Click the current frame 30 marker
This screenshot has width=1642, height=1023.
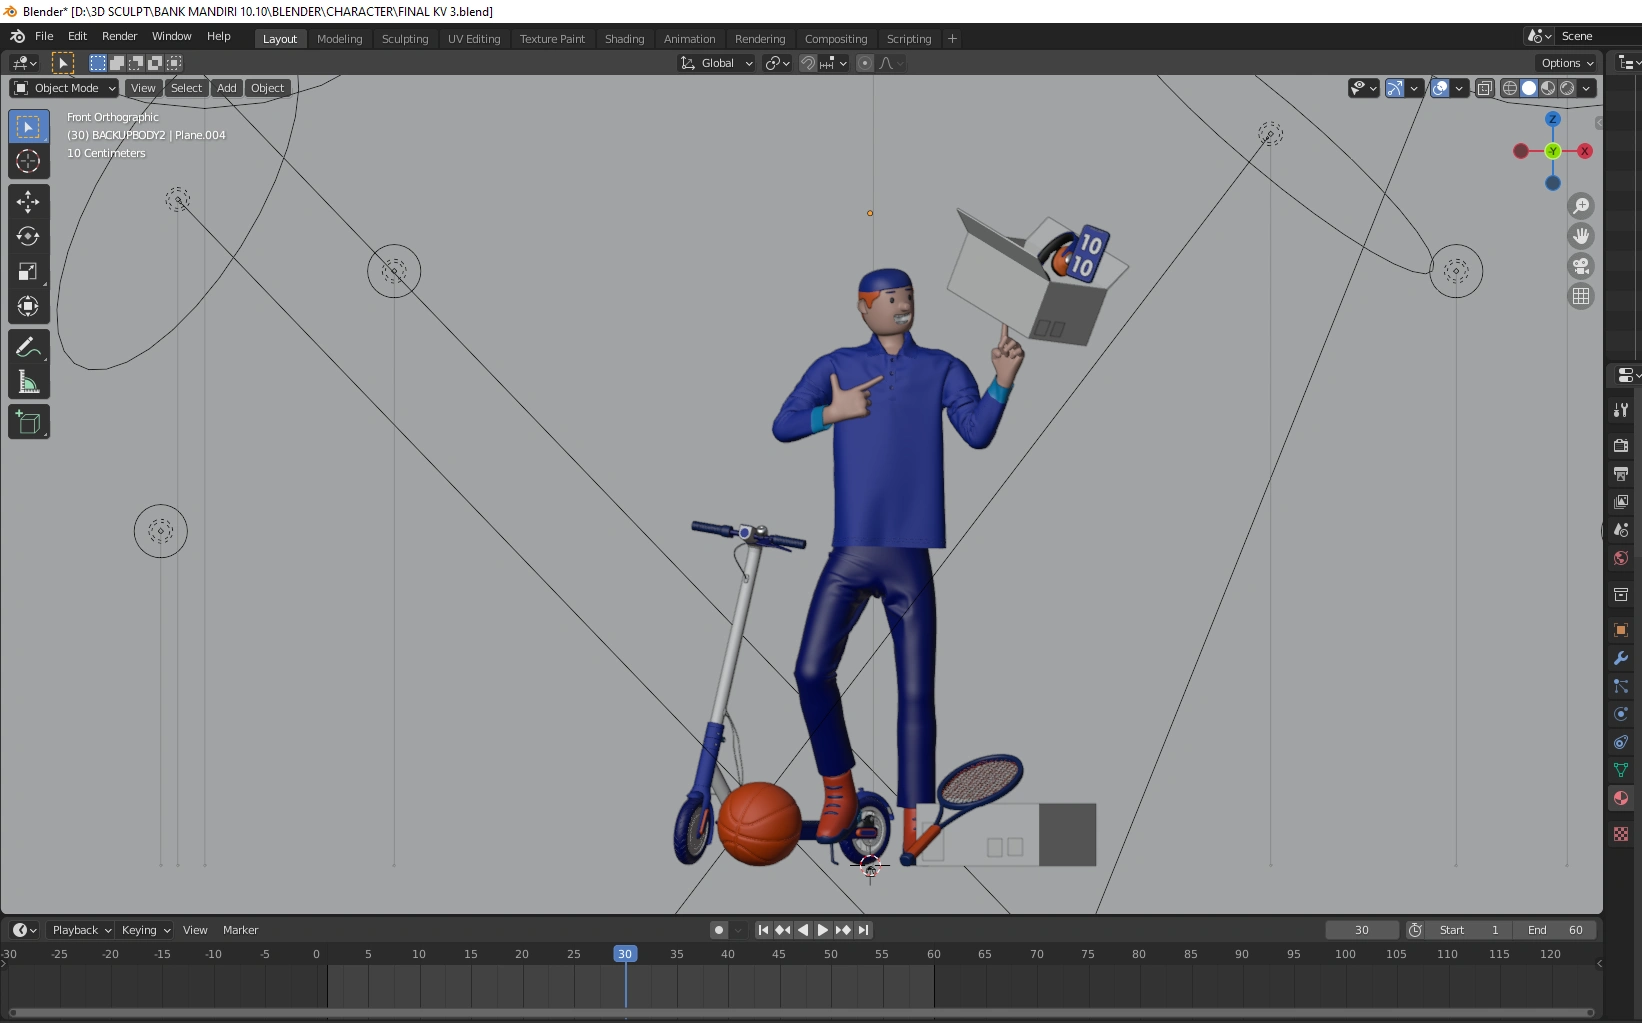pos(625,954)
